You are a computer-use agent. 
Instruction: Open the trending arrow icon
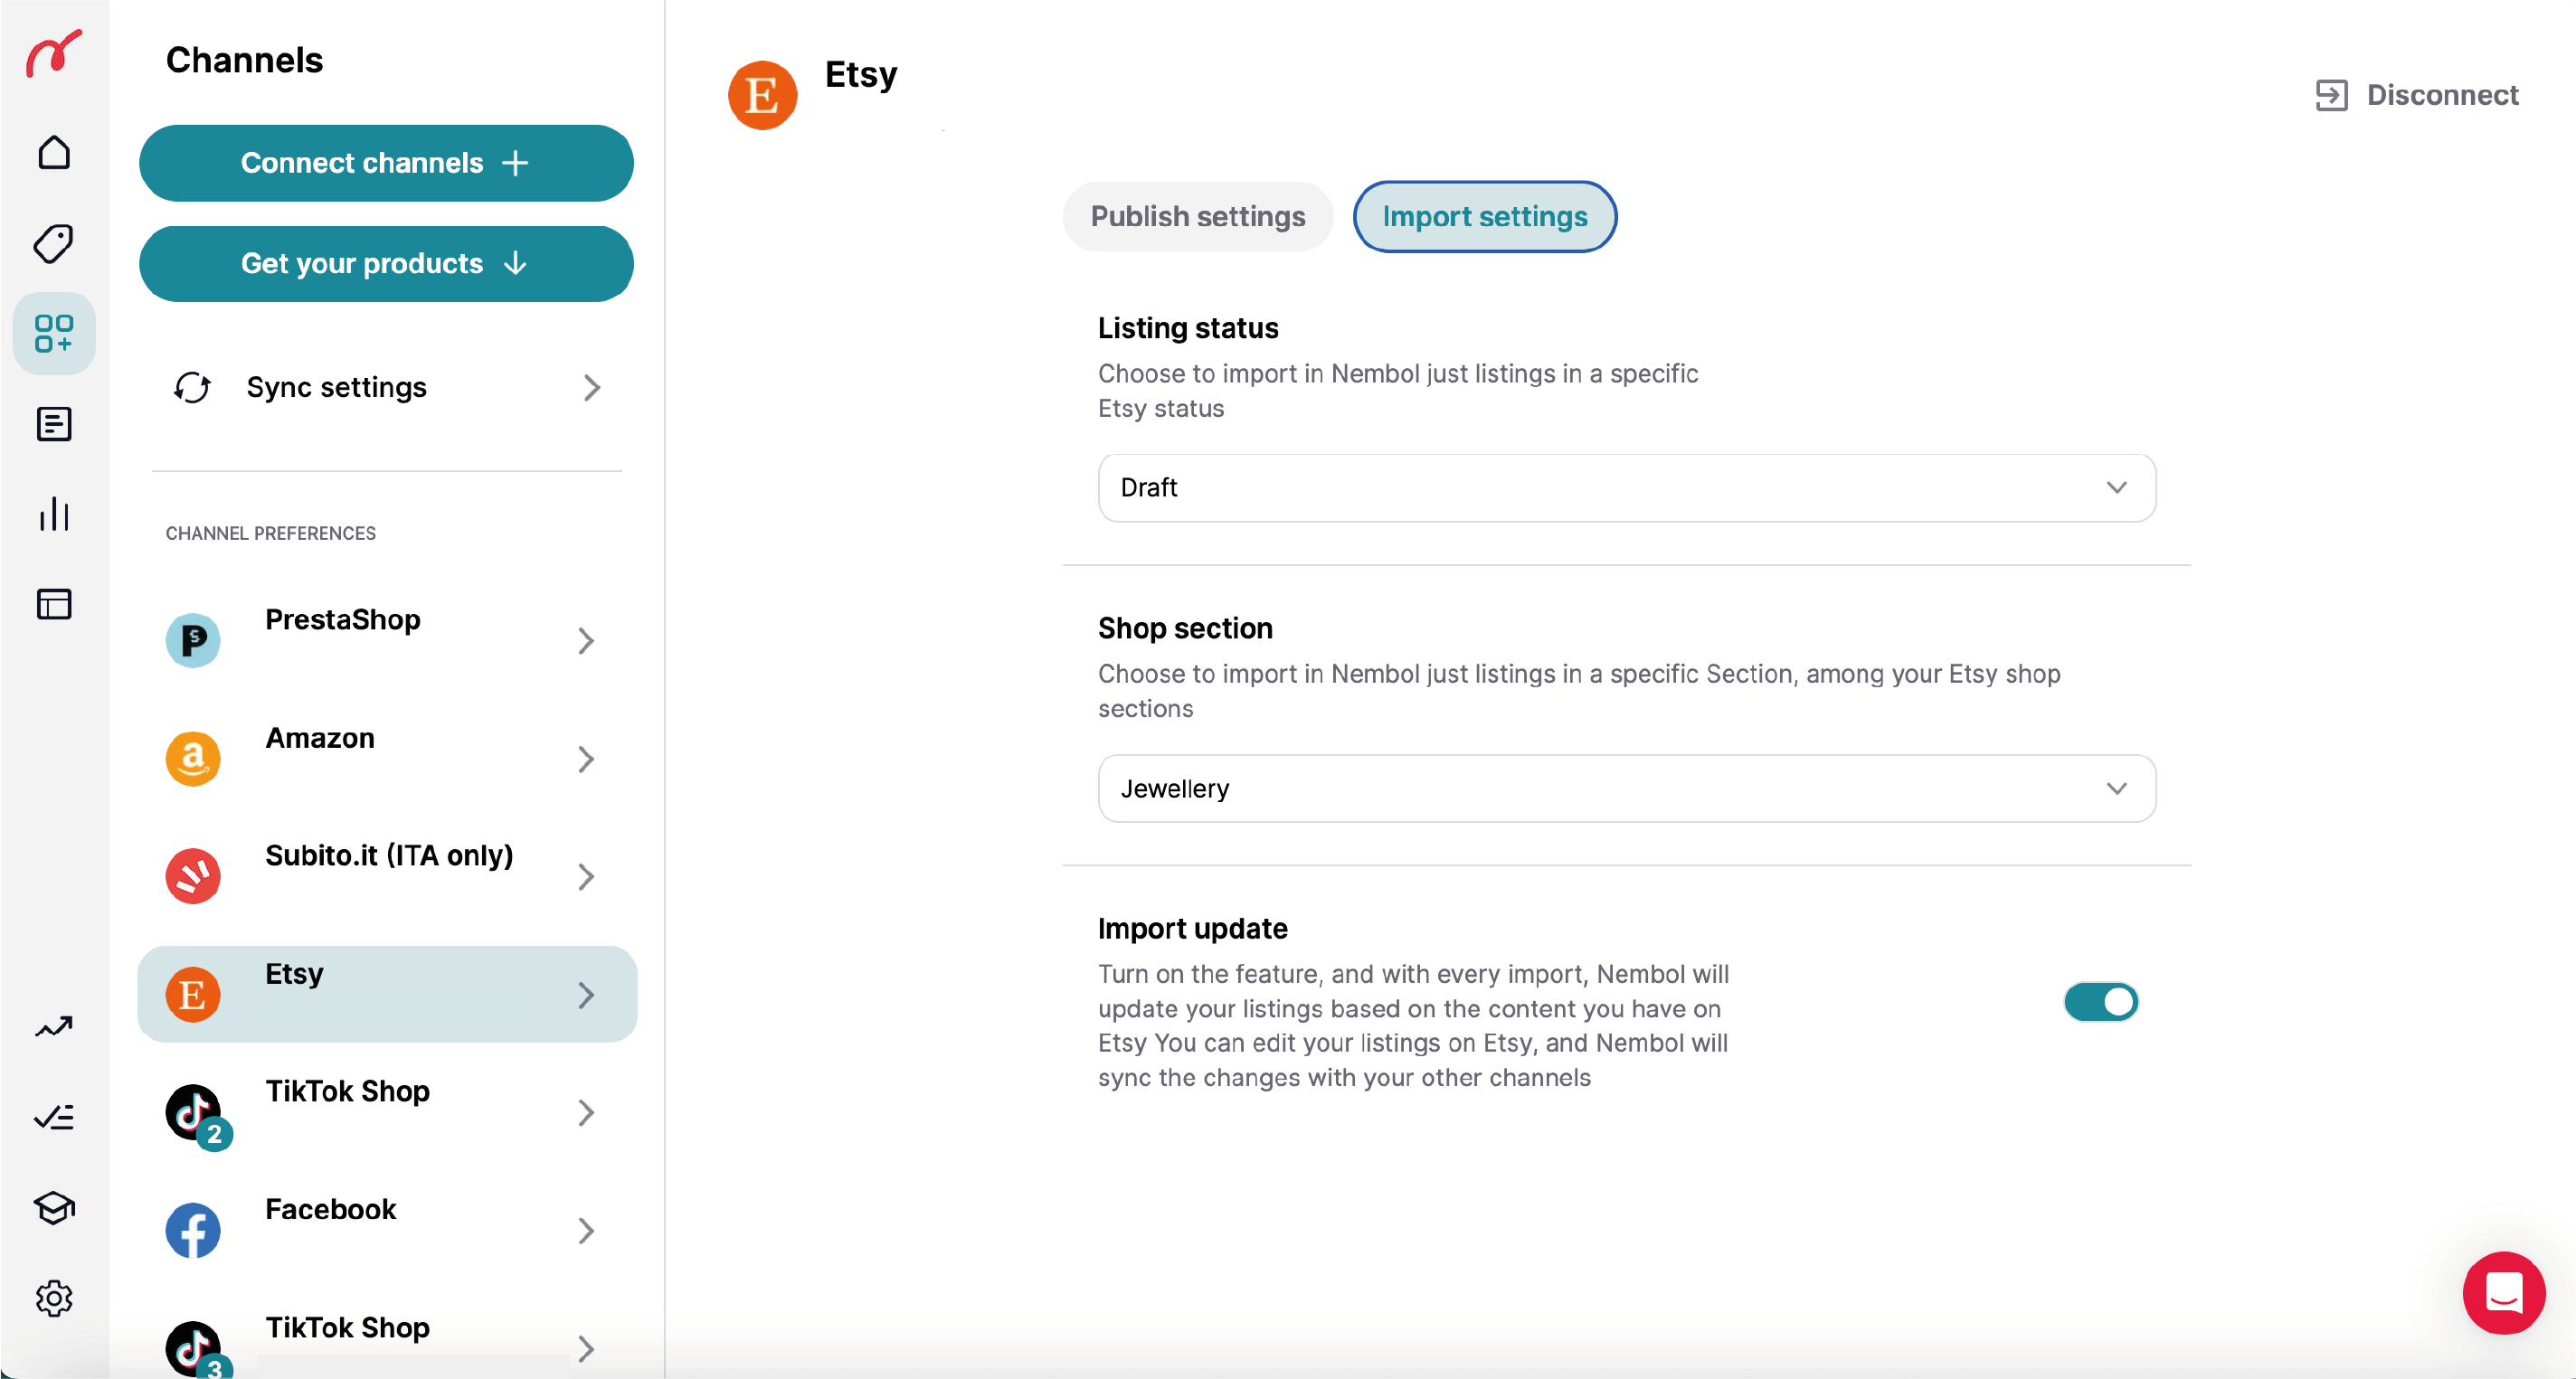coord(54,1027)
